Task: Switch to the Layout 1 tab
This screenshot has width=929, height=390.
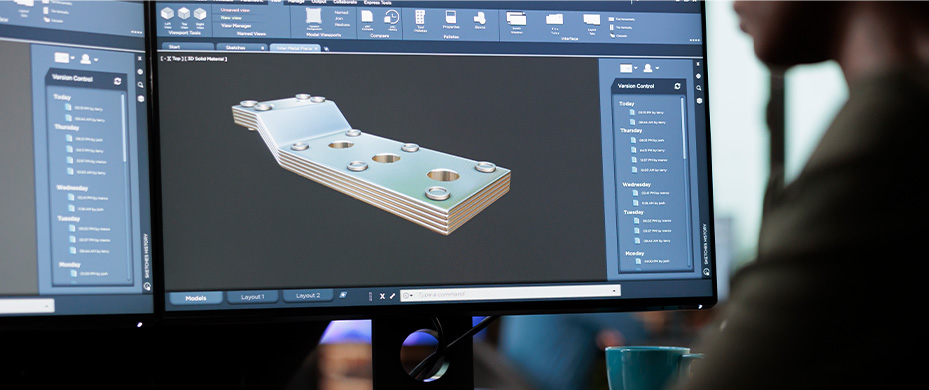Action: [x=252, y=296]
